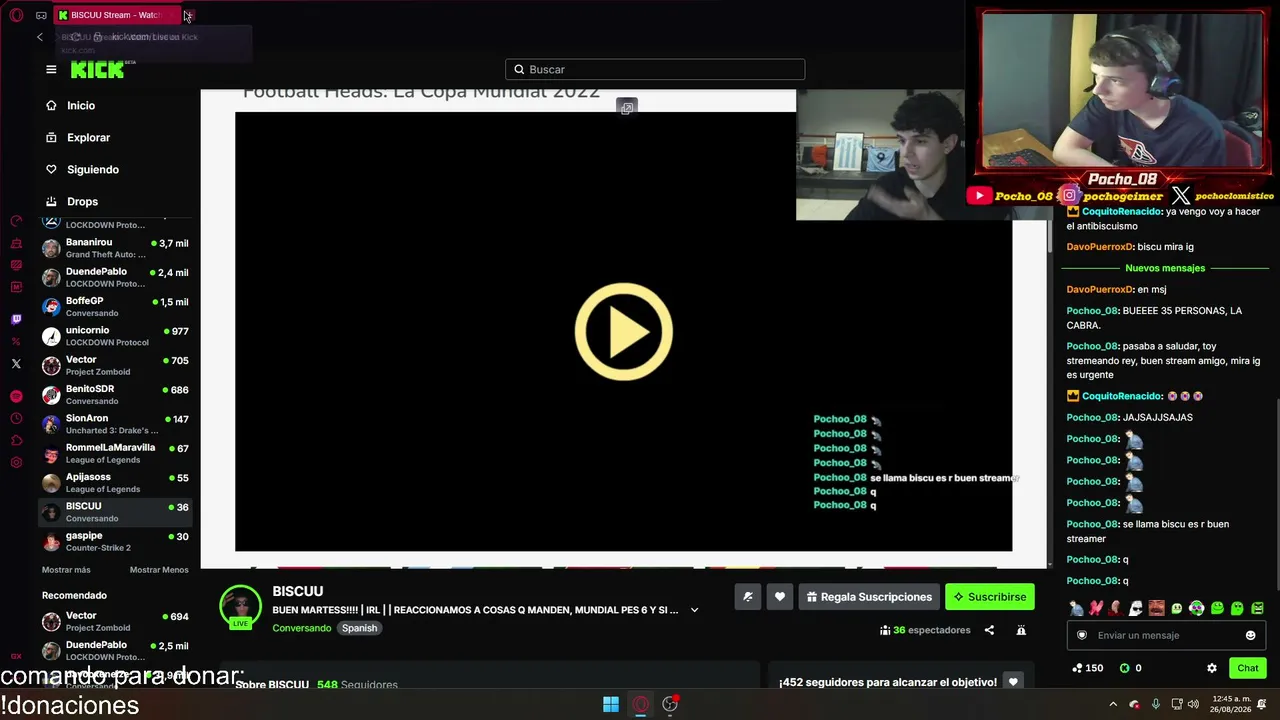
Task: Expand the stream title with the chevron
Action: pyautogui.click(x=694, y=610)
